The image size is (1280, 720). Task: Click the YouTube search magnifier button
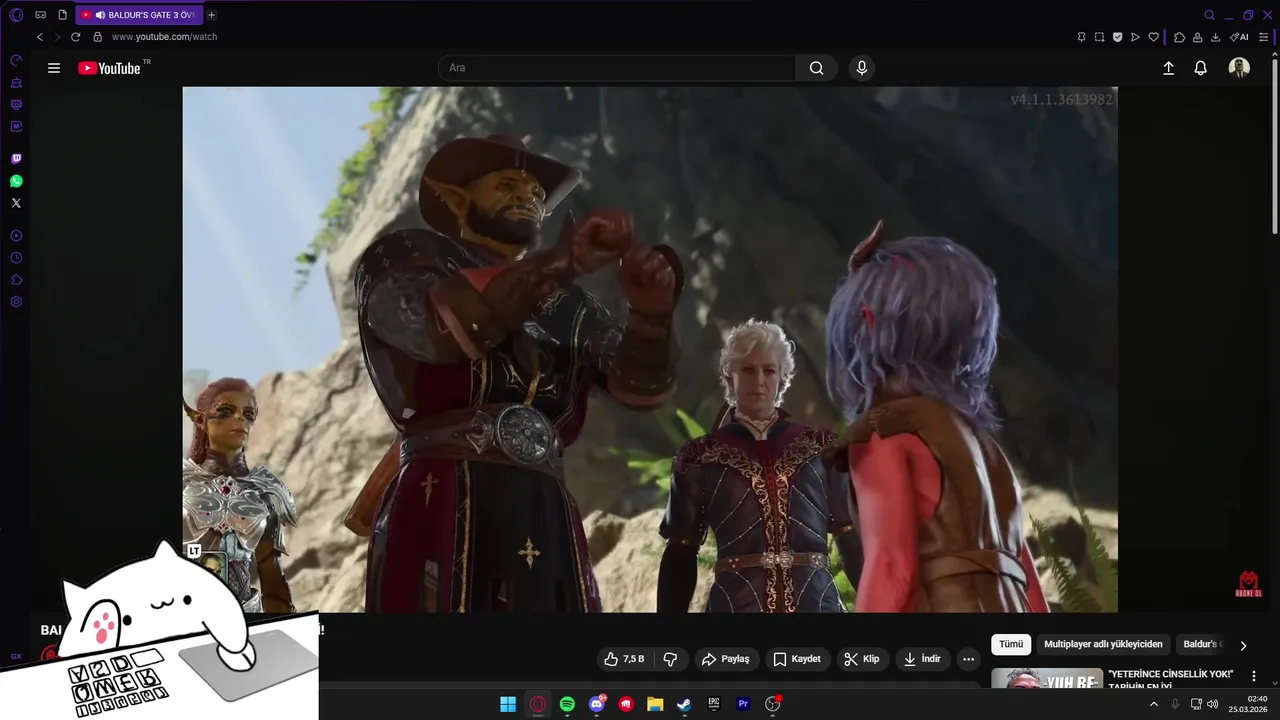817,68
